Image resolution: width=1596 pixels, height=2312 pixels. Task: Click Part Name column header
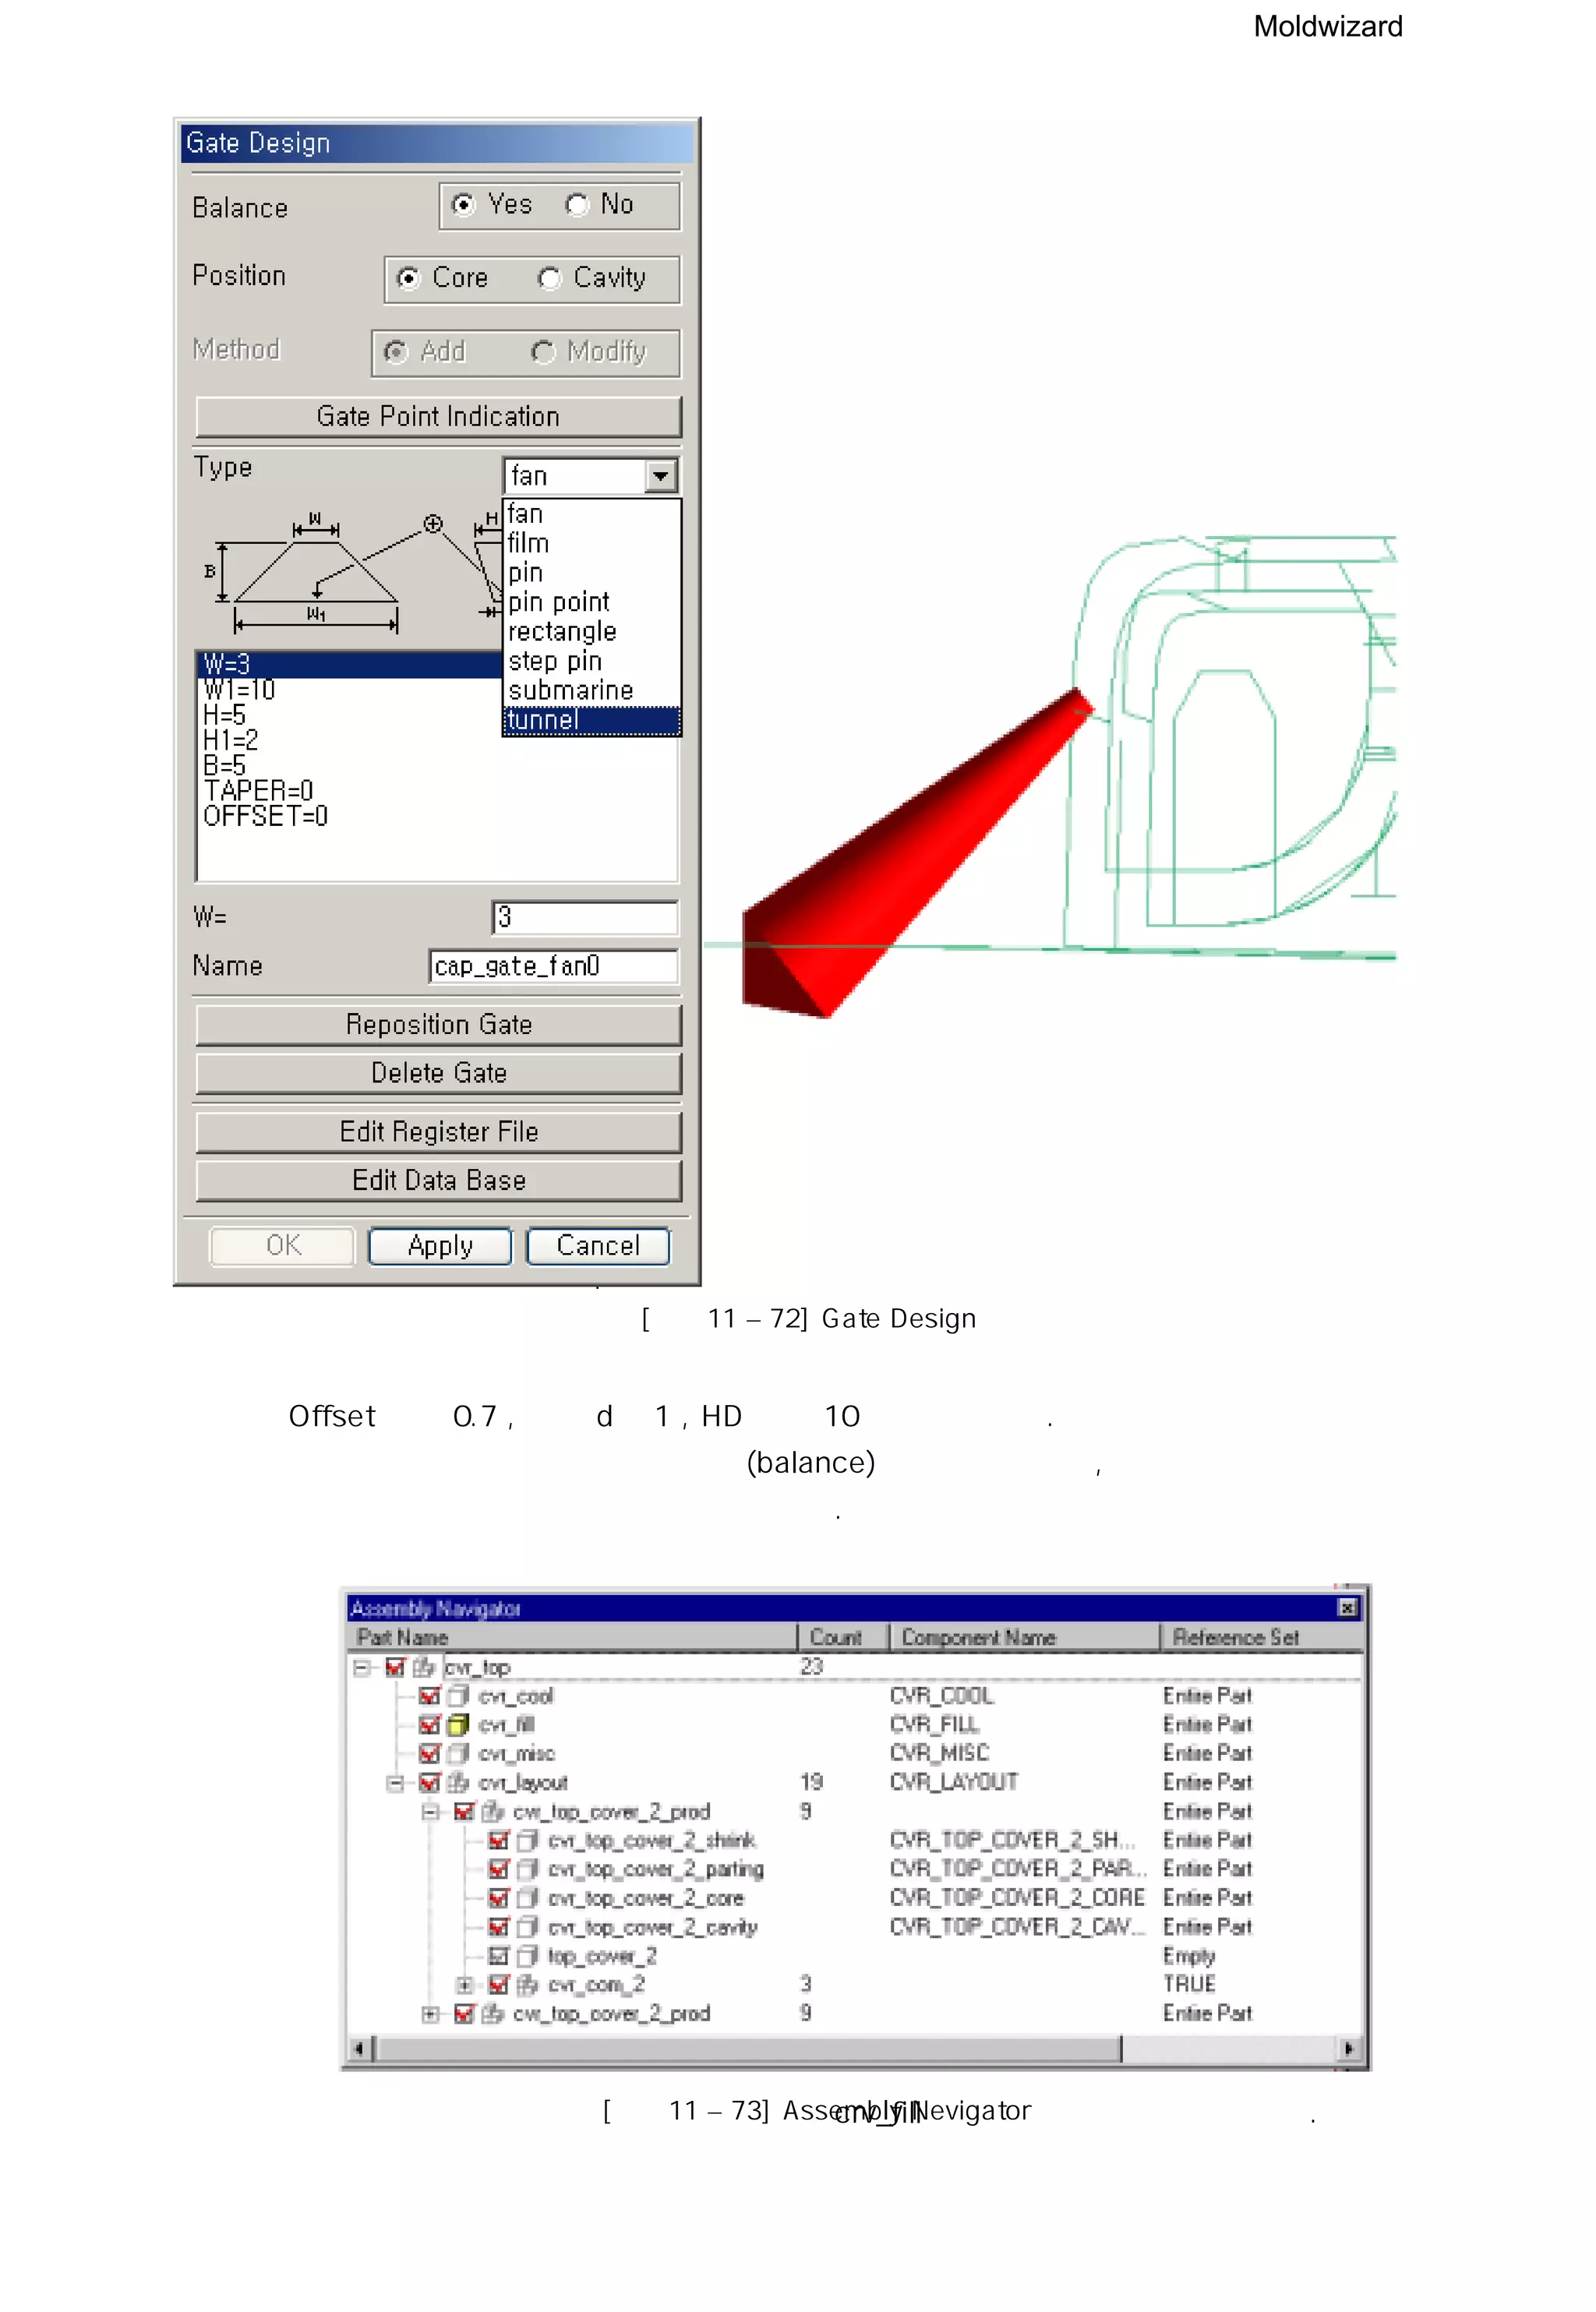click(572, 1637)
